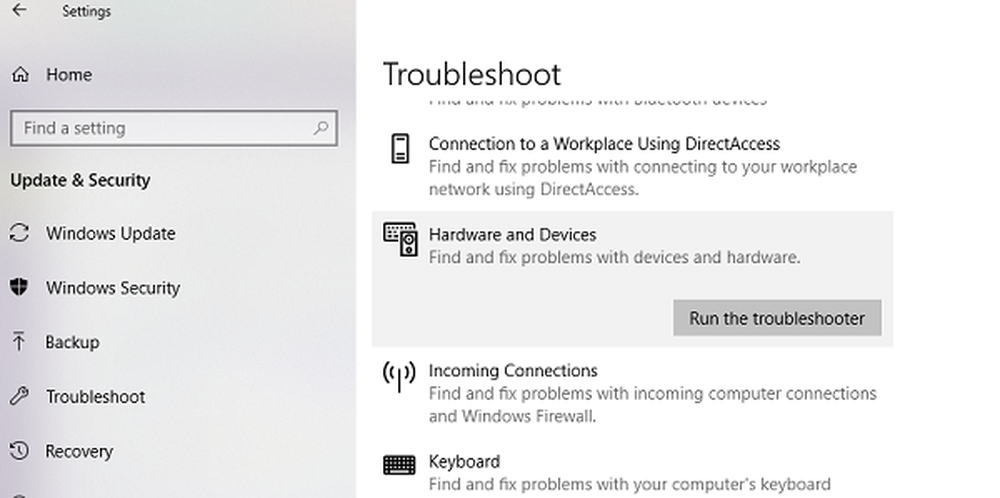Click the search magnifier icon
This screenshot has width=1000, height=498.
coord(321,128)
